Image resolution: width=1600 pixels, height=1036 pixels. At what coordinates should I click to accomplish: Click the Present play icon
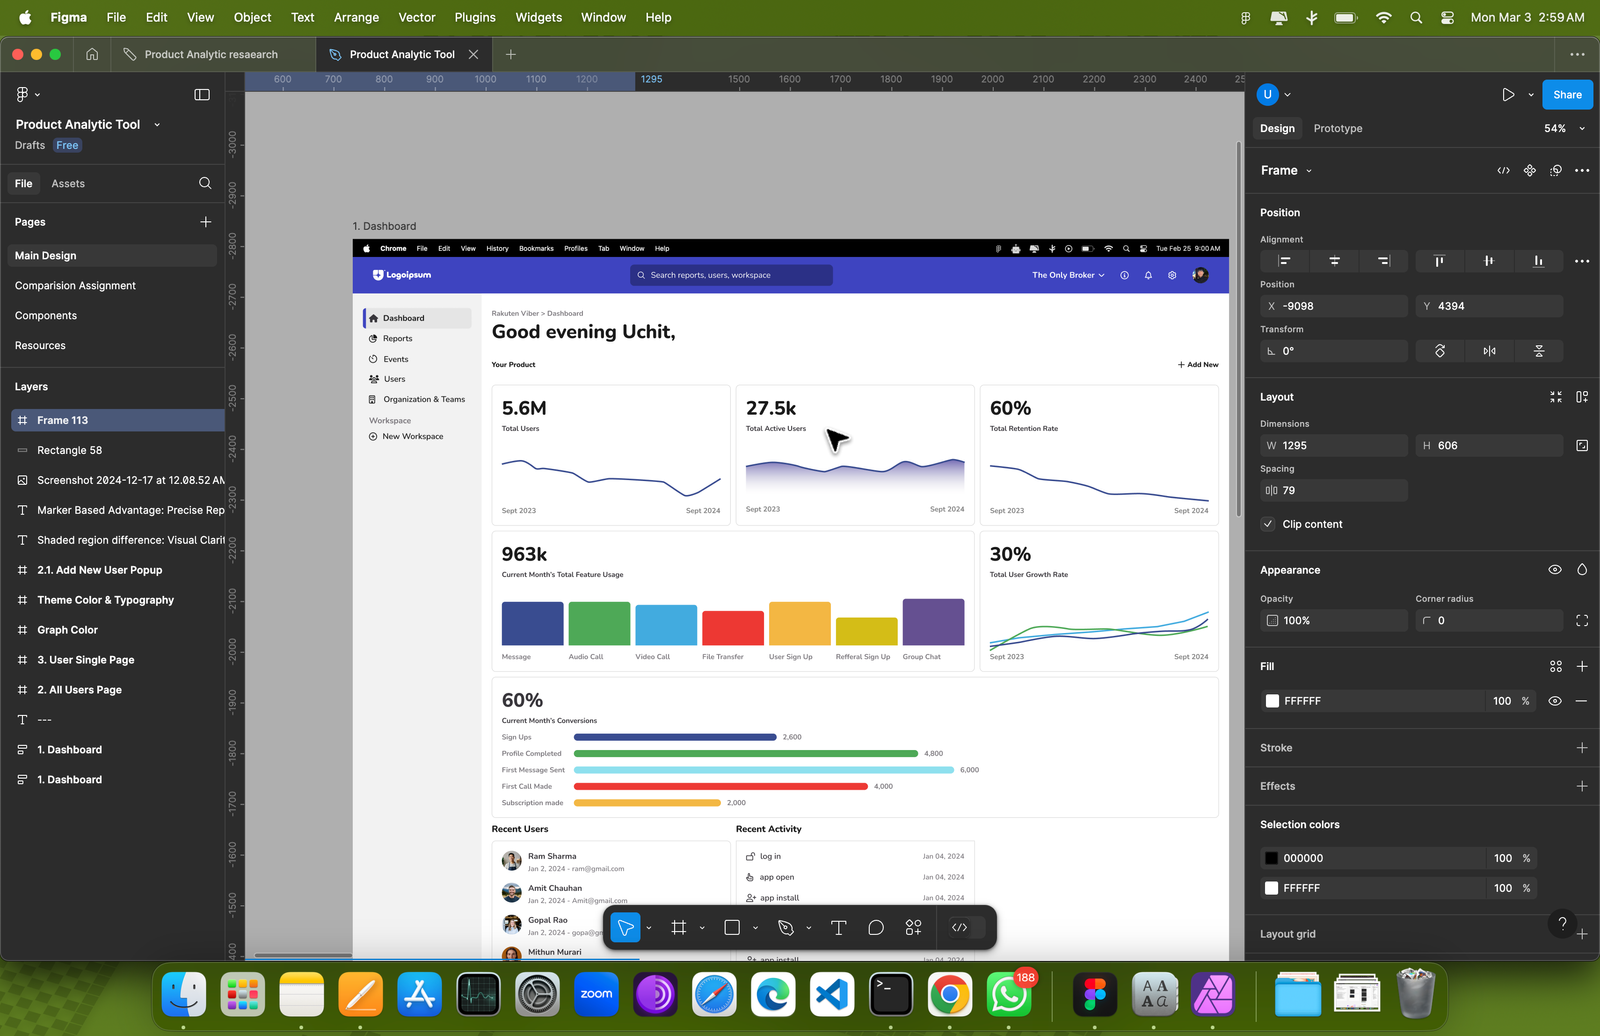click(1508, 95)
